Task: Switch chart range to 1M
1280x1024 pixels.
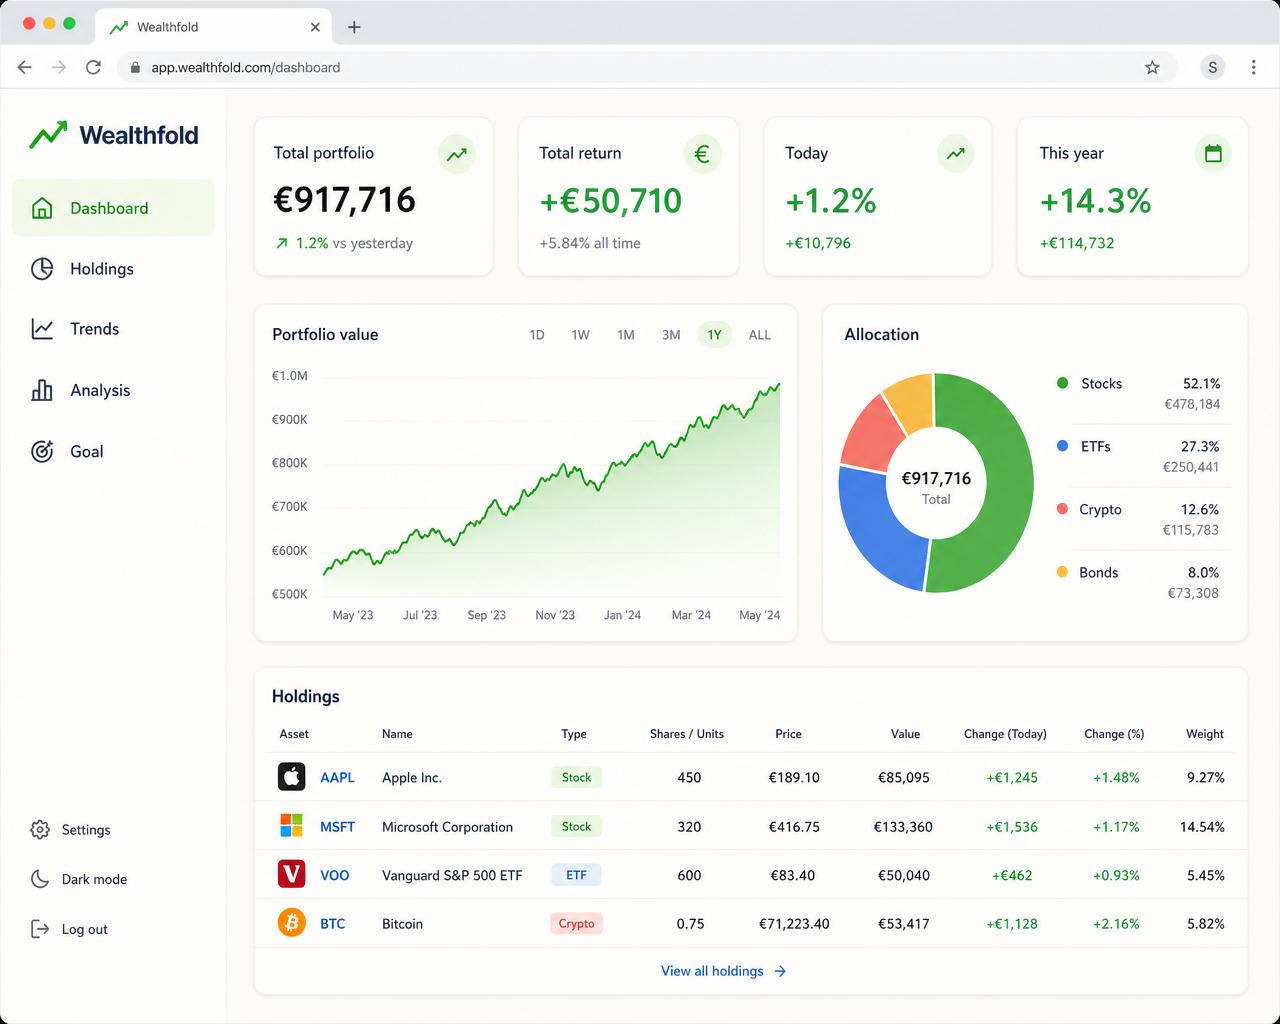Action: tap(626, 335)
